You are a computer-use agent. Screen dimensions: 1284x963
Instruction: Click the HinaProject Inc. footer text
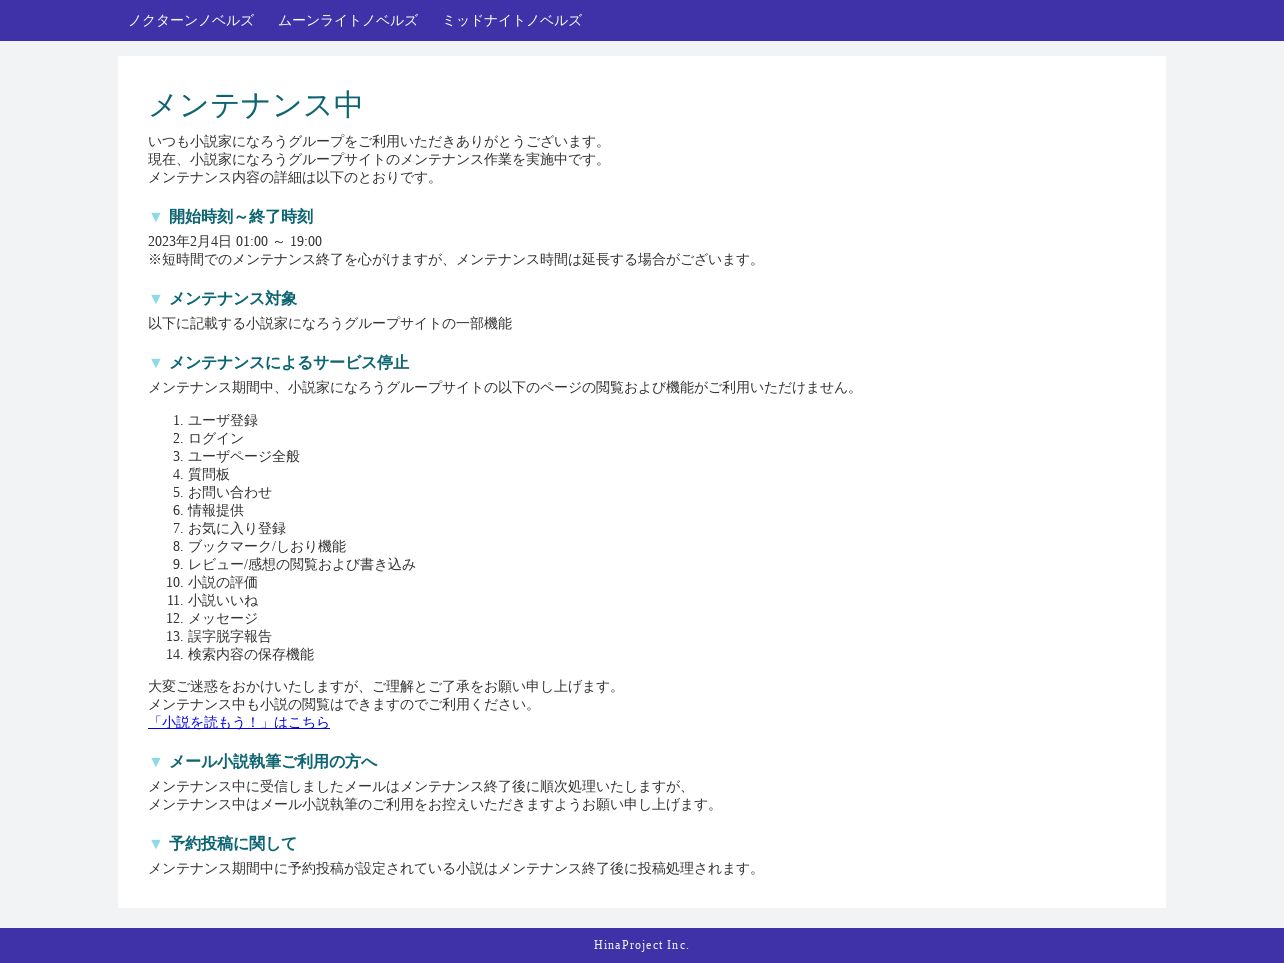[642, 945]
